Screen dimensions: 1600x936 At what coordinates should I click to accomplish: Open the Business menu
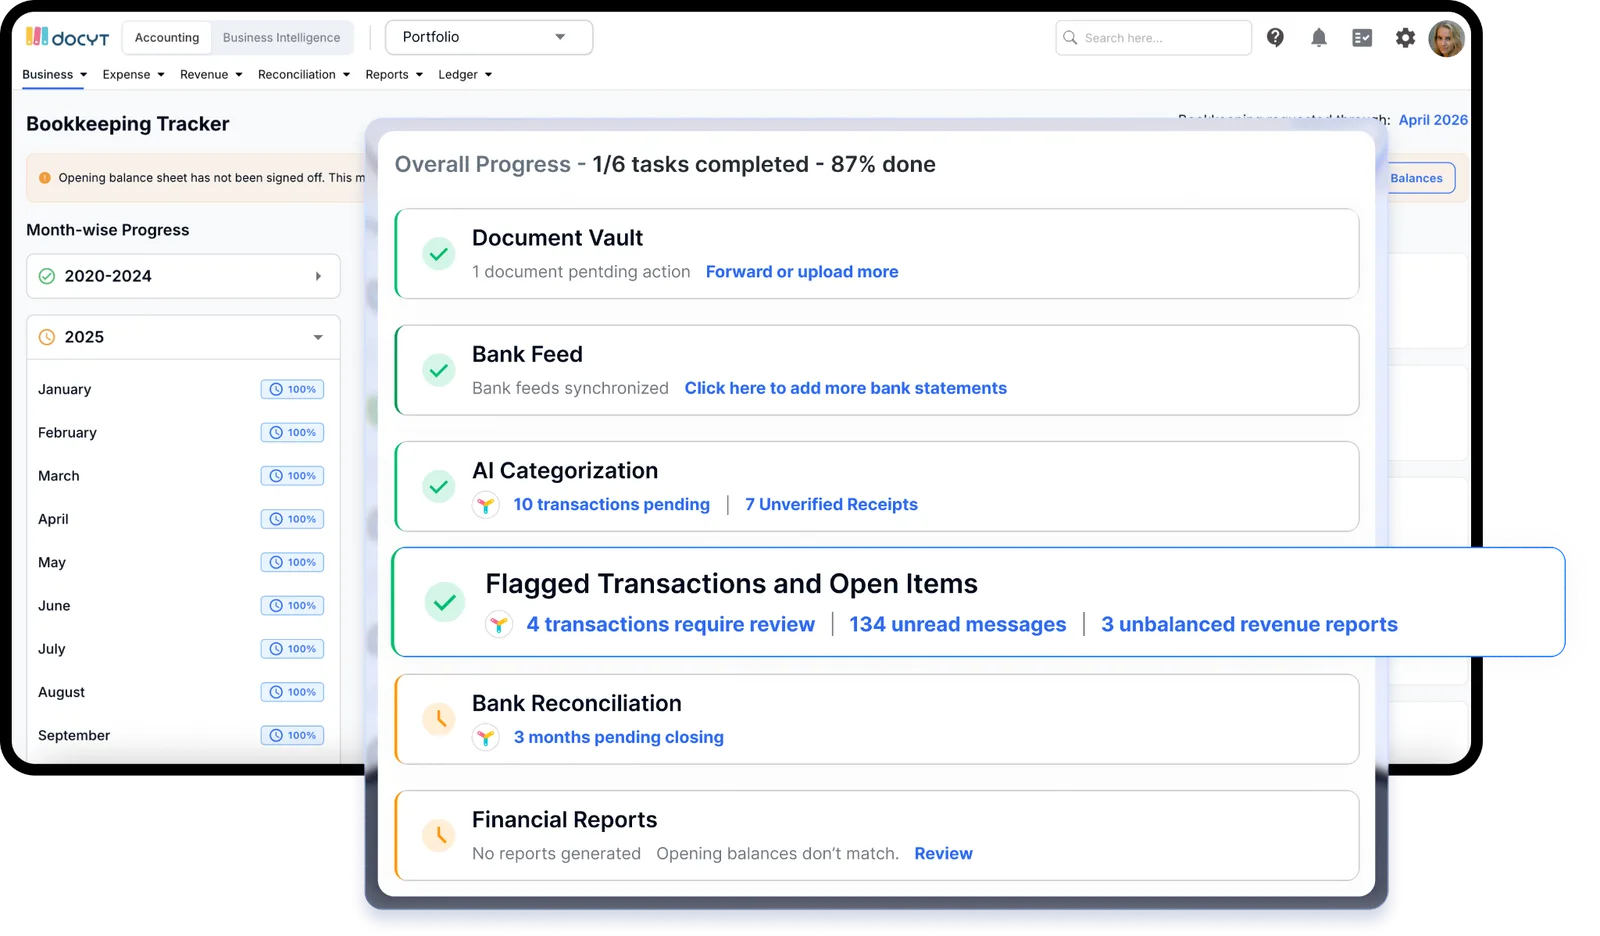coord(55,74)
